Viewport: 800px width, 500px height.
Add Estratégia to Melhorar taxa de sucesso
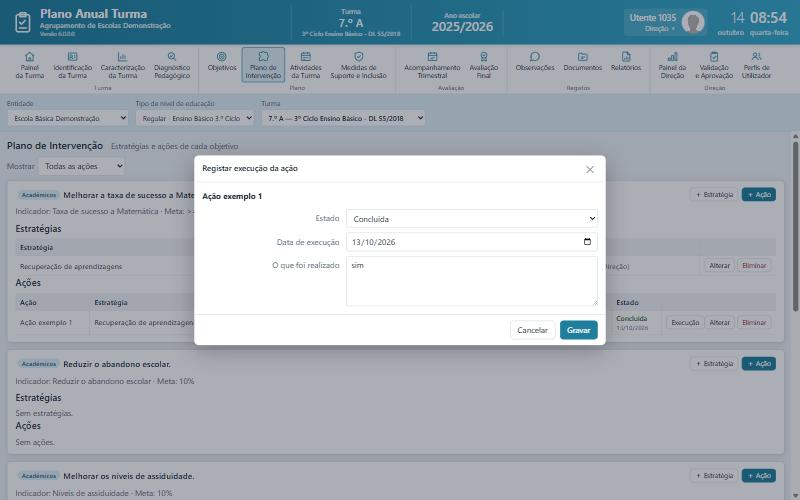(x=714, y=195)
